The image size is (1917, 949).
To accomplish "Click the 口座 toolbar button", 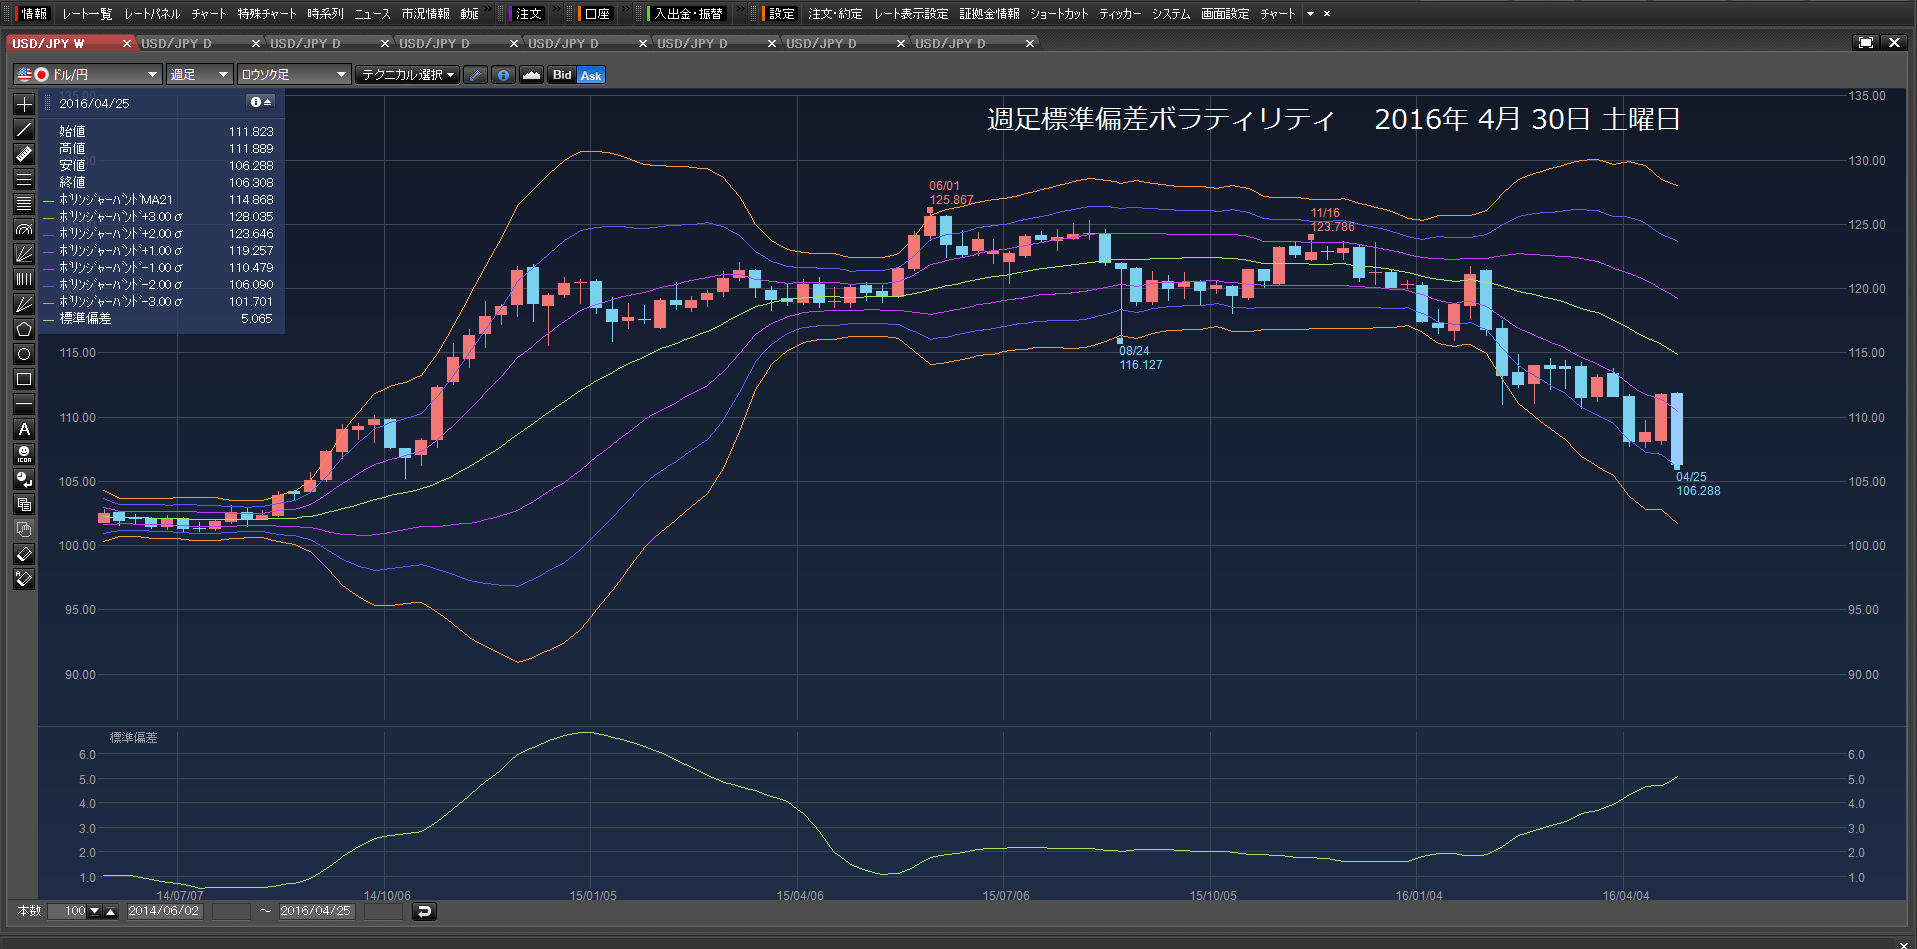I will (x=596, y=14).
